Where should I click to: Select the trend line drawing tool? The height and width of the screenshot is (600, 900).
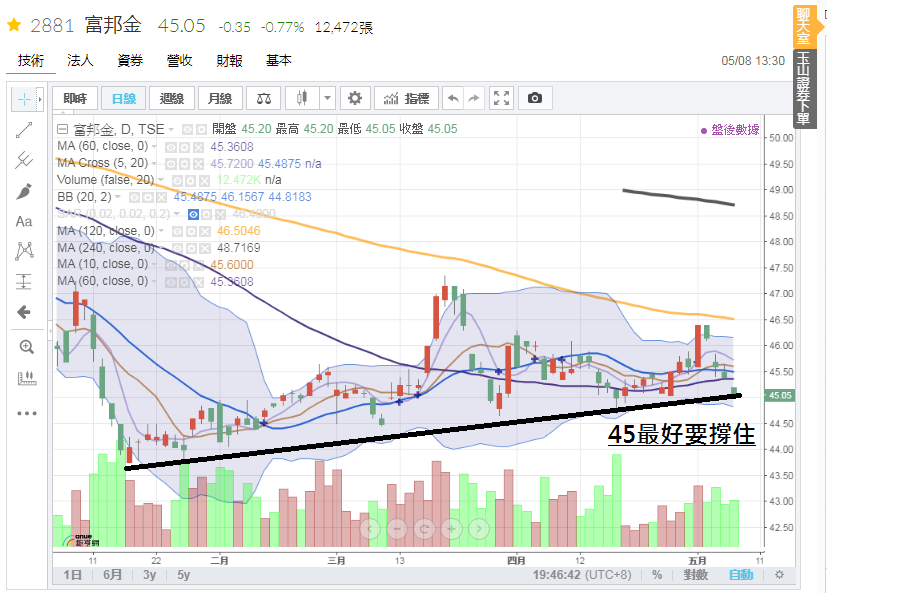[24, 130]
